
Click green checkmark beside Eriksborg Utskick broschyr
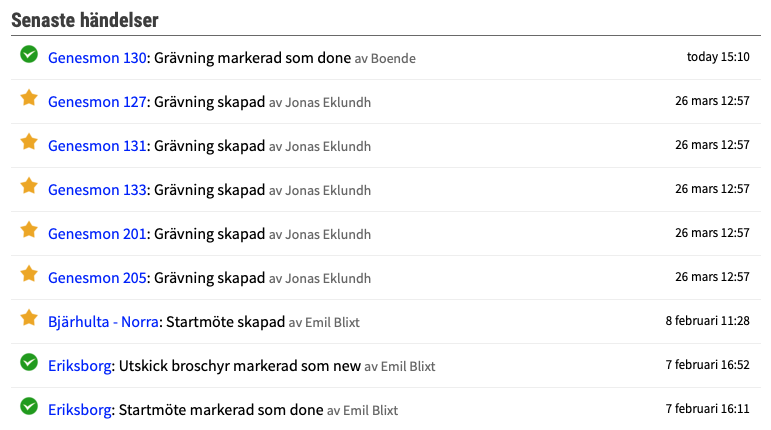pyautogui.click(x=29, y=362)
